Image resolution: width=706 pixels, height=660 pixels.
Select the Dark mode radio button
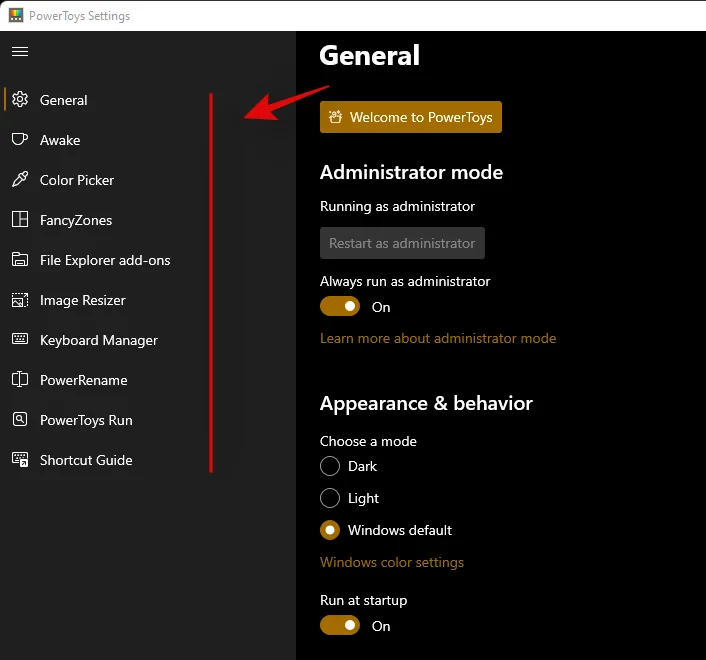(x=330, y=466)
